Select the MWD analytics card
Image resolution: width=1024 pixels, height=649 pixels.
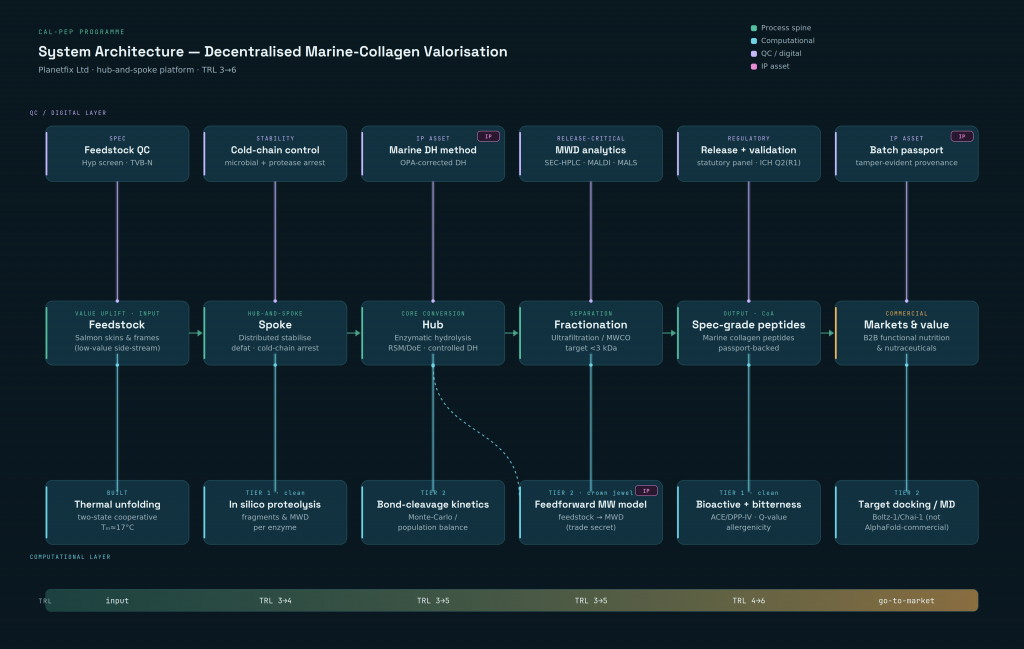591,153
